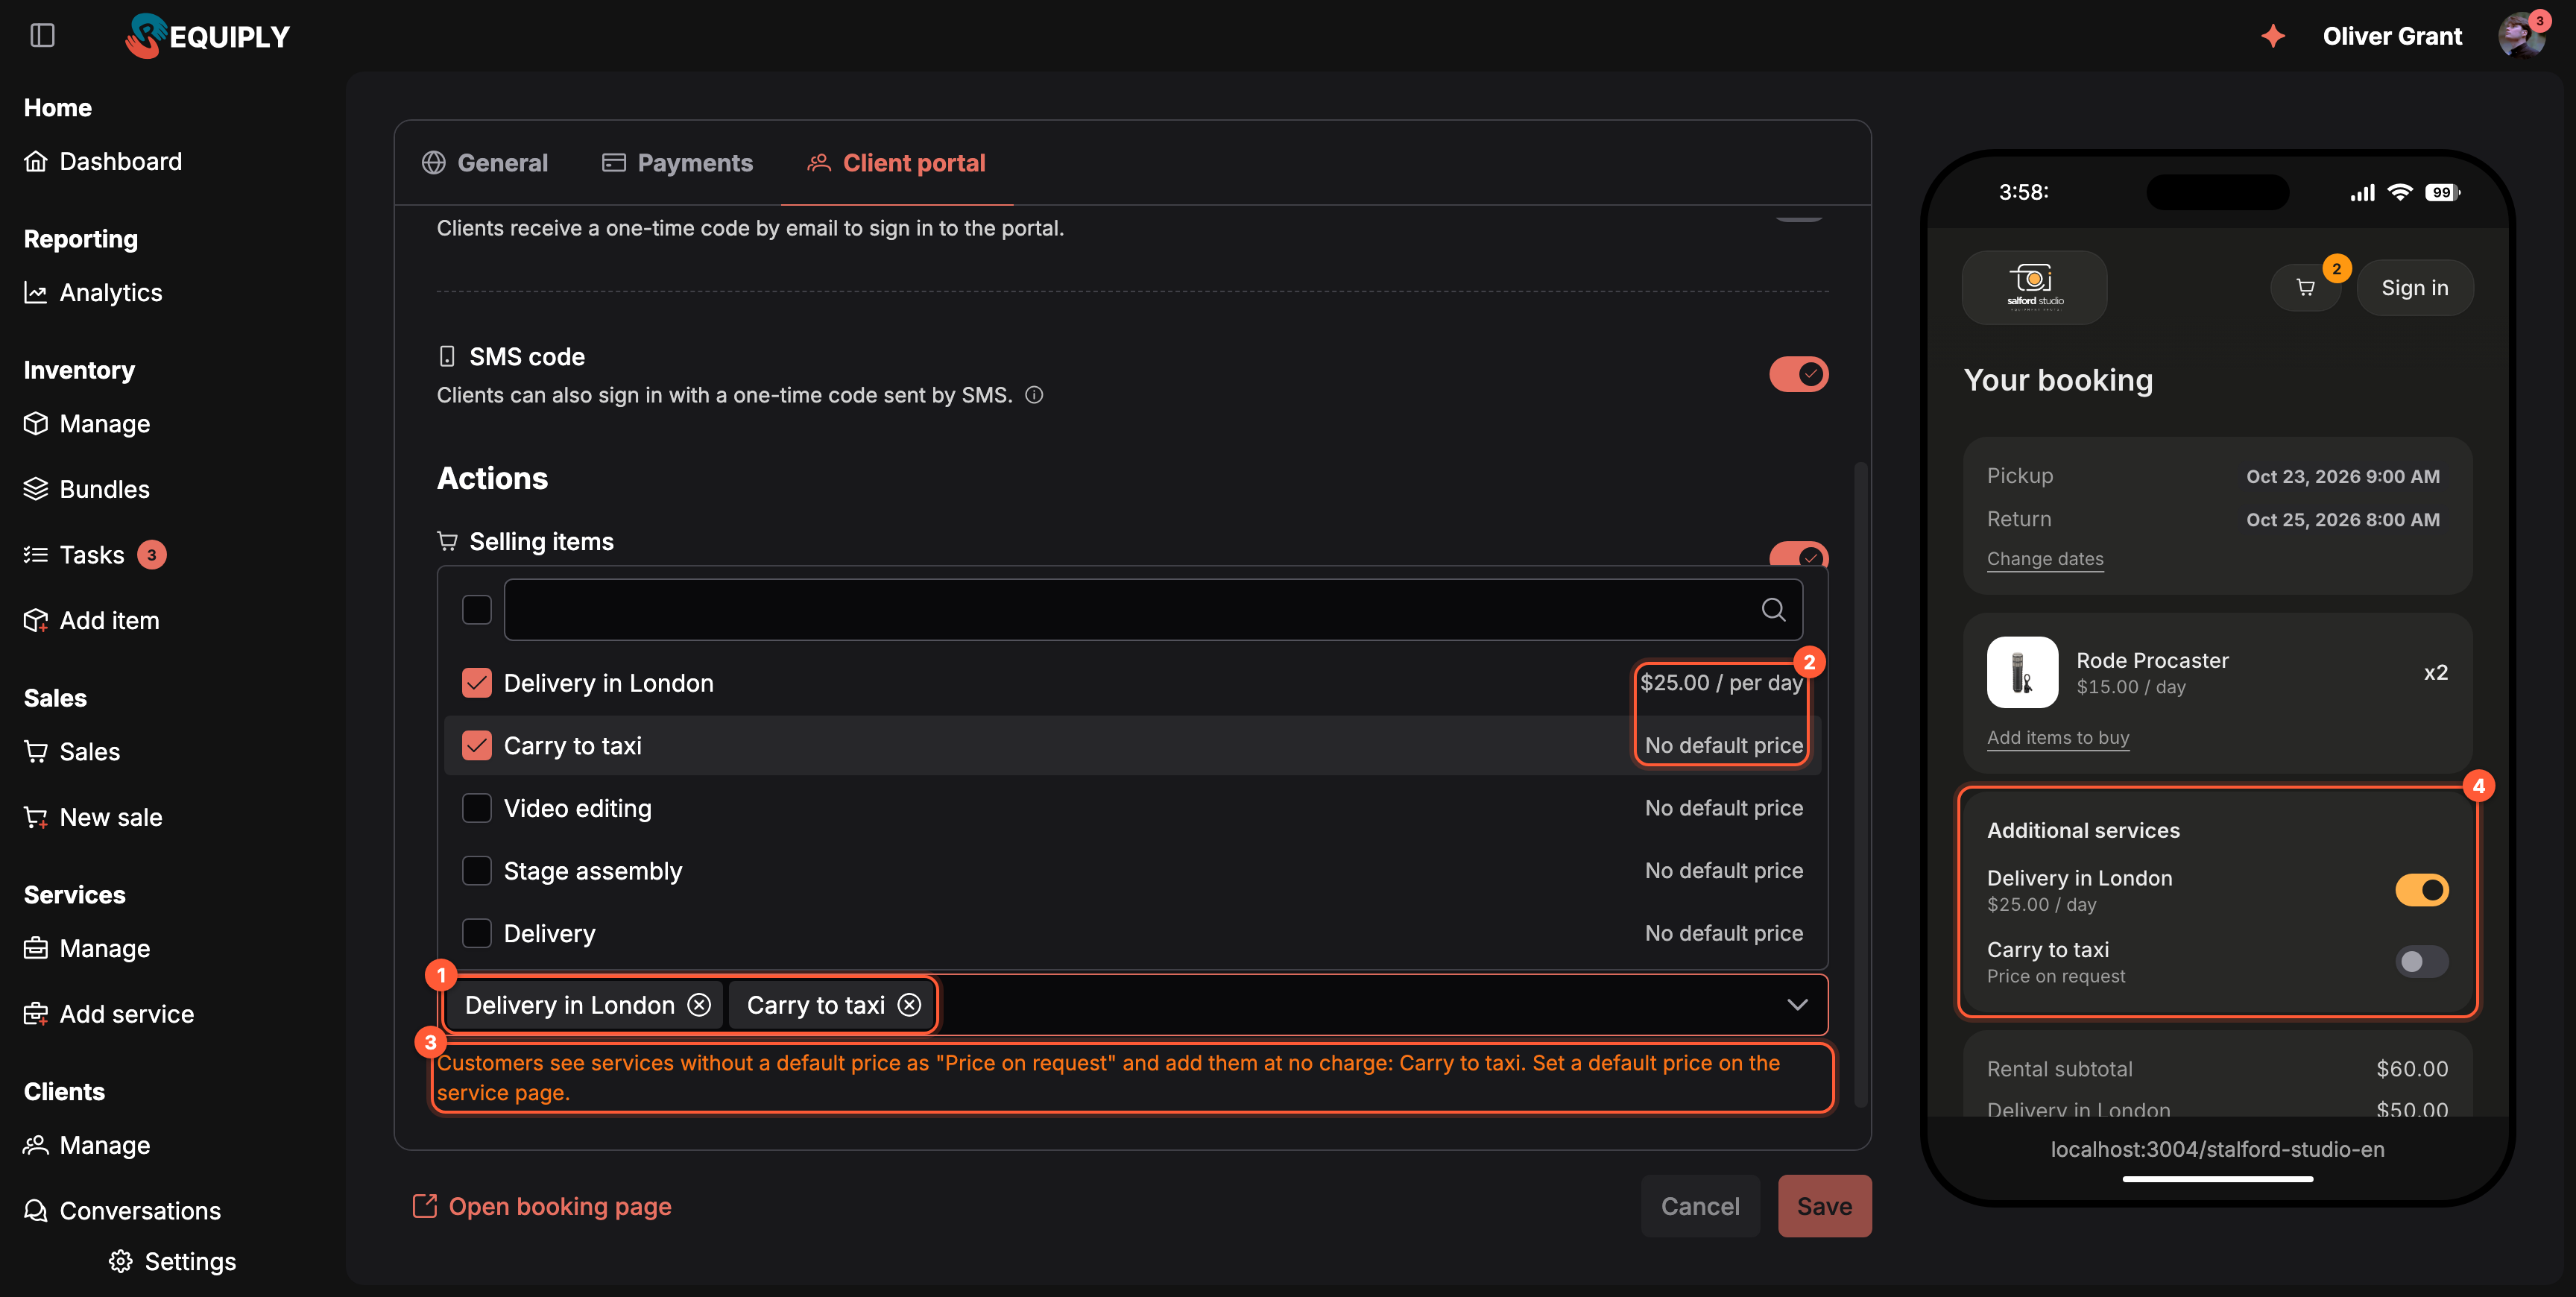Check the select-all services checkbox
Screen dimensions: 2576x1297
[x=477, y=609]
